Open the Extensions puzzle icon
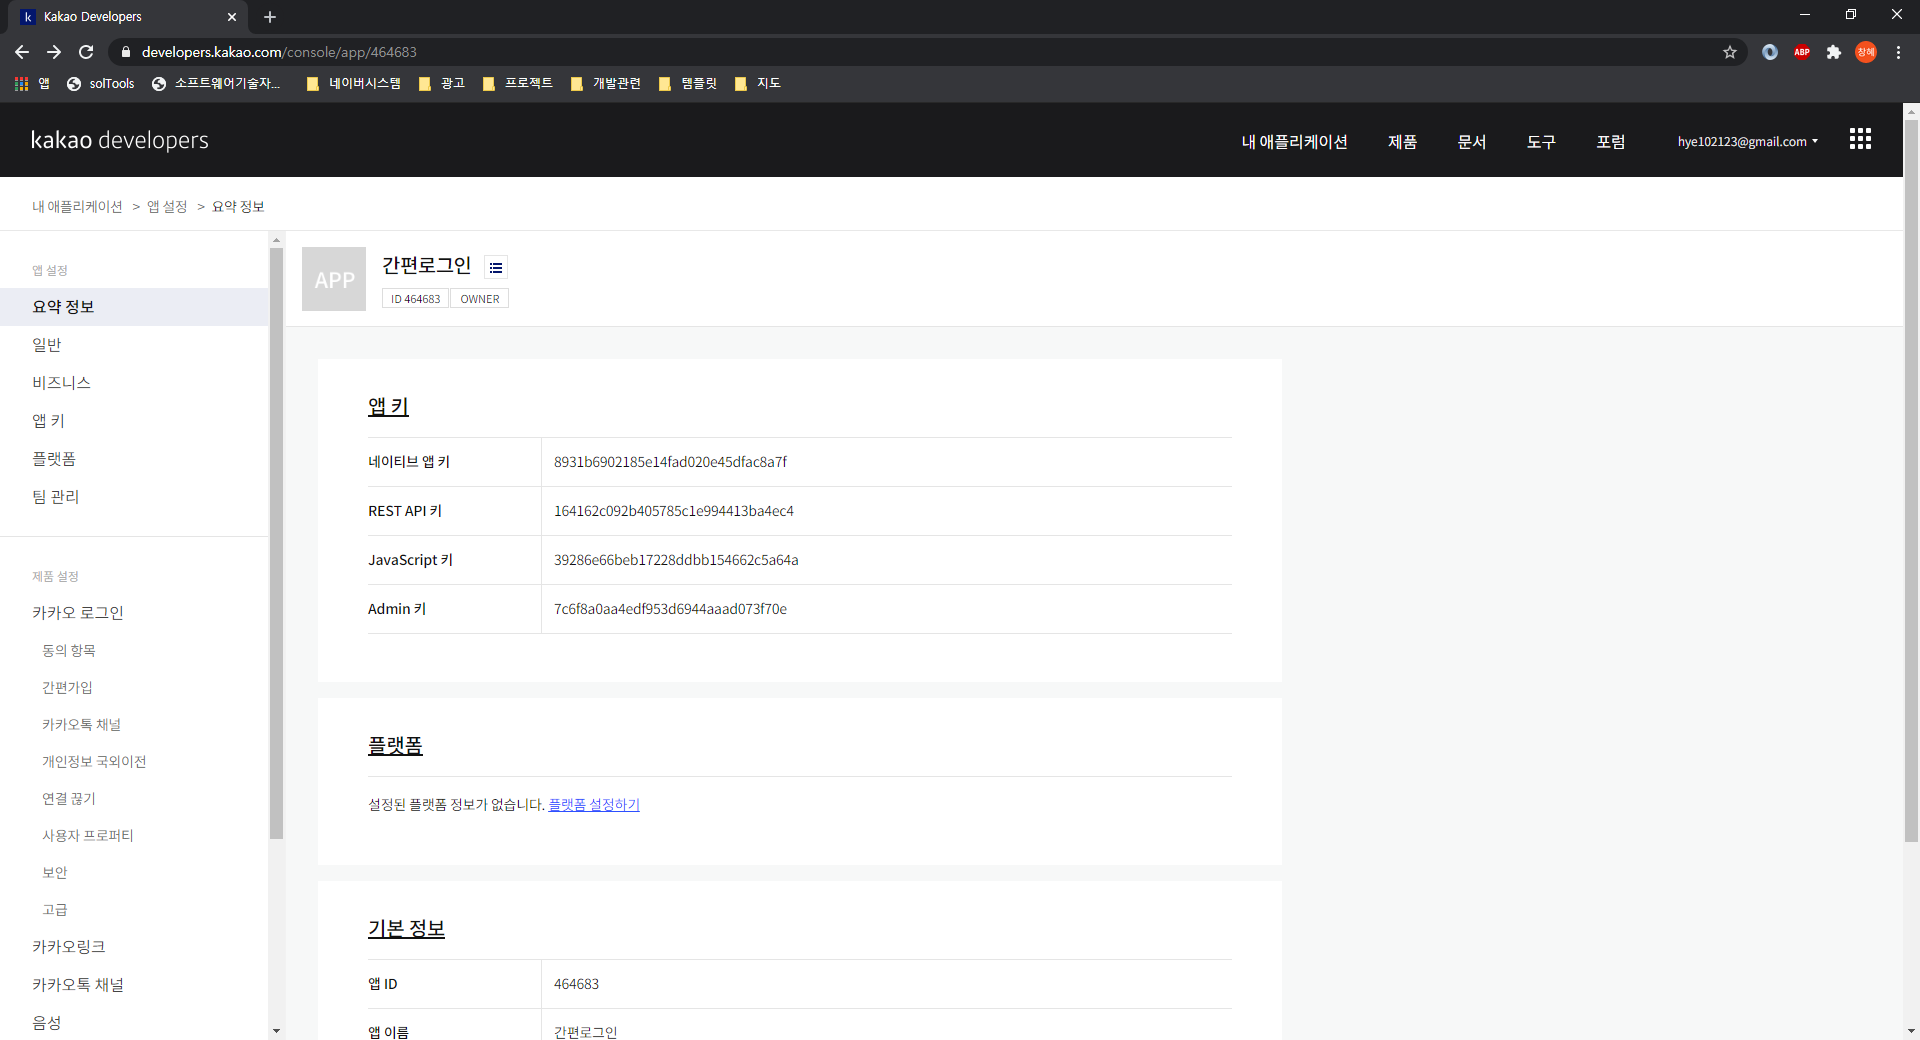This screenshot has width=1920, height=1040. coord(1834,52)
